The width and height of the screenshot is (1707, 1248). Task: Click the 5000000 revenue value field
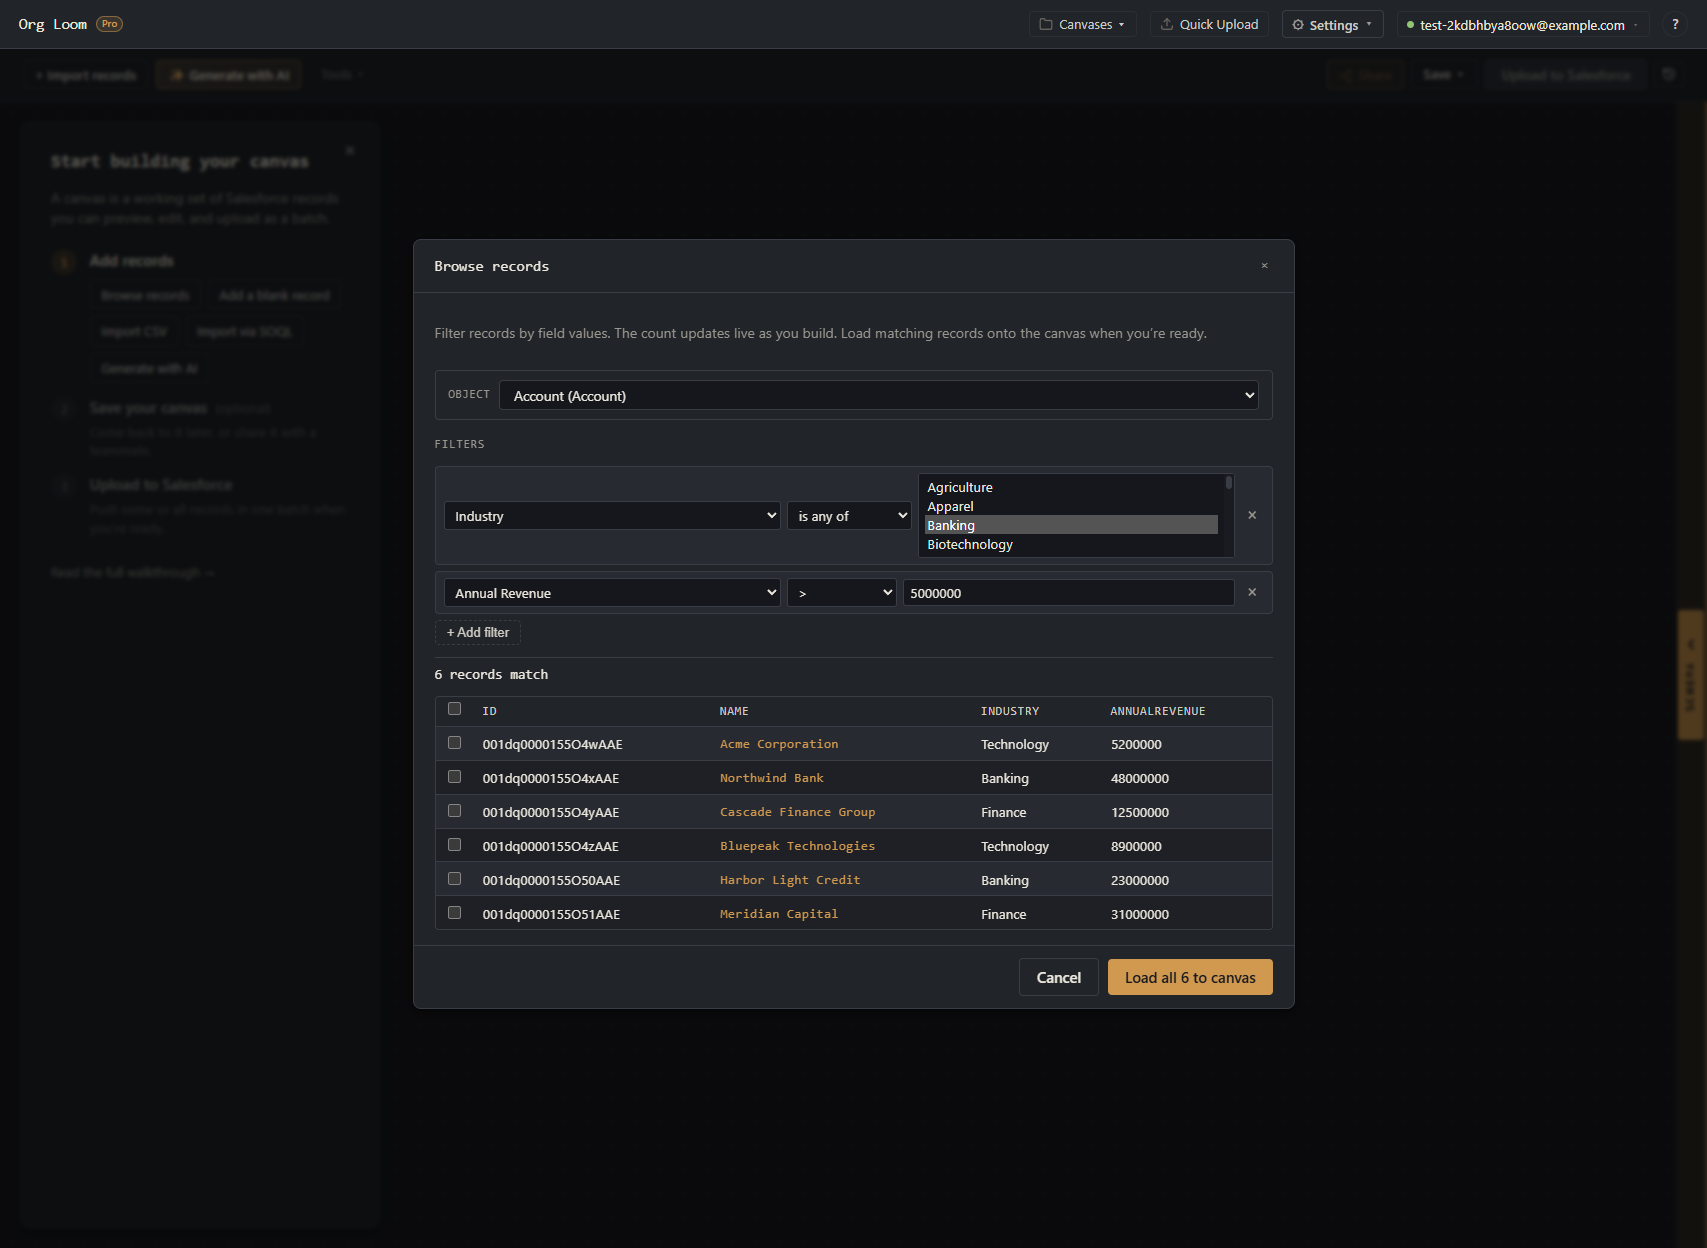coord(1069,592)
